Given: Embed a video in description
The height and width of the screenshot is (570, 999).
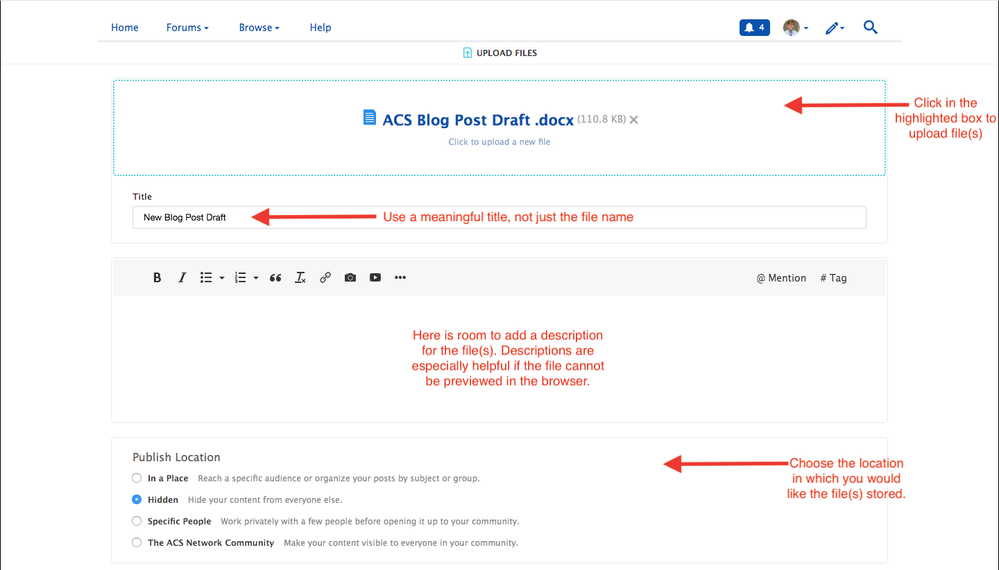Looking at the screenshot, I should (x=375, y=278).
